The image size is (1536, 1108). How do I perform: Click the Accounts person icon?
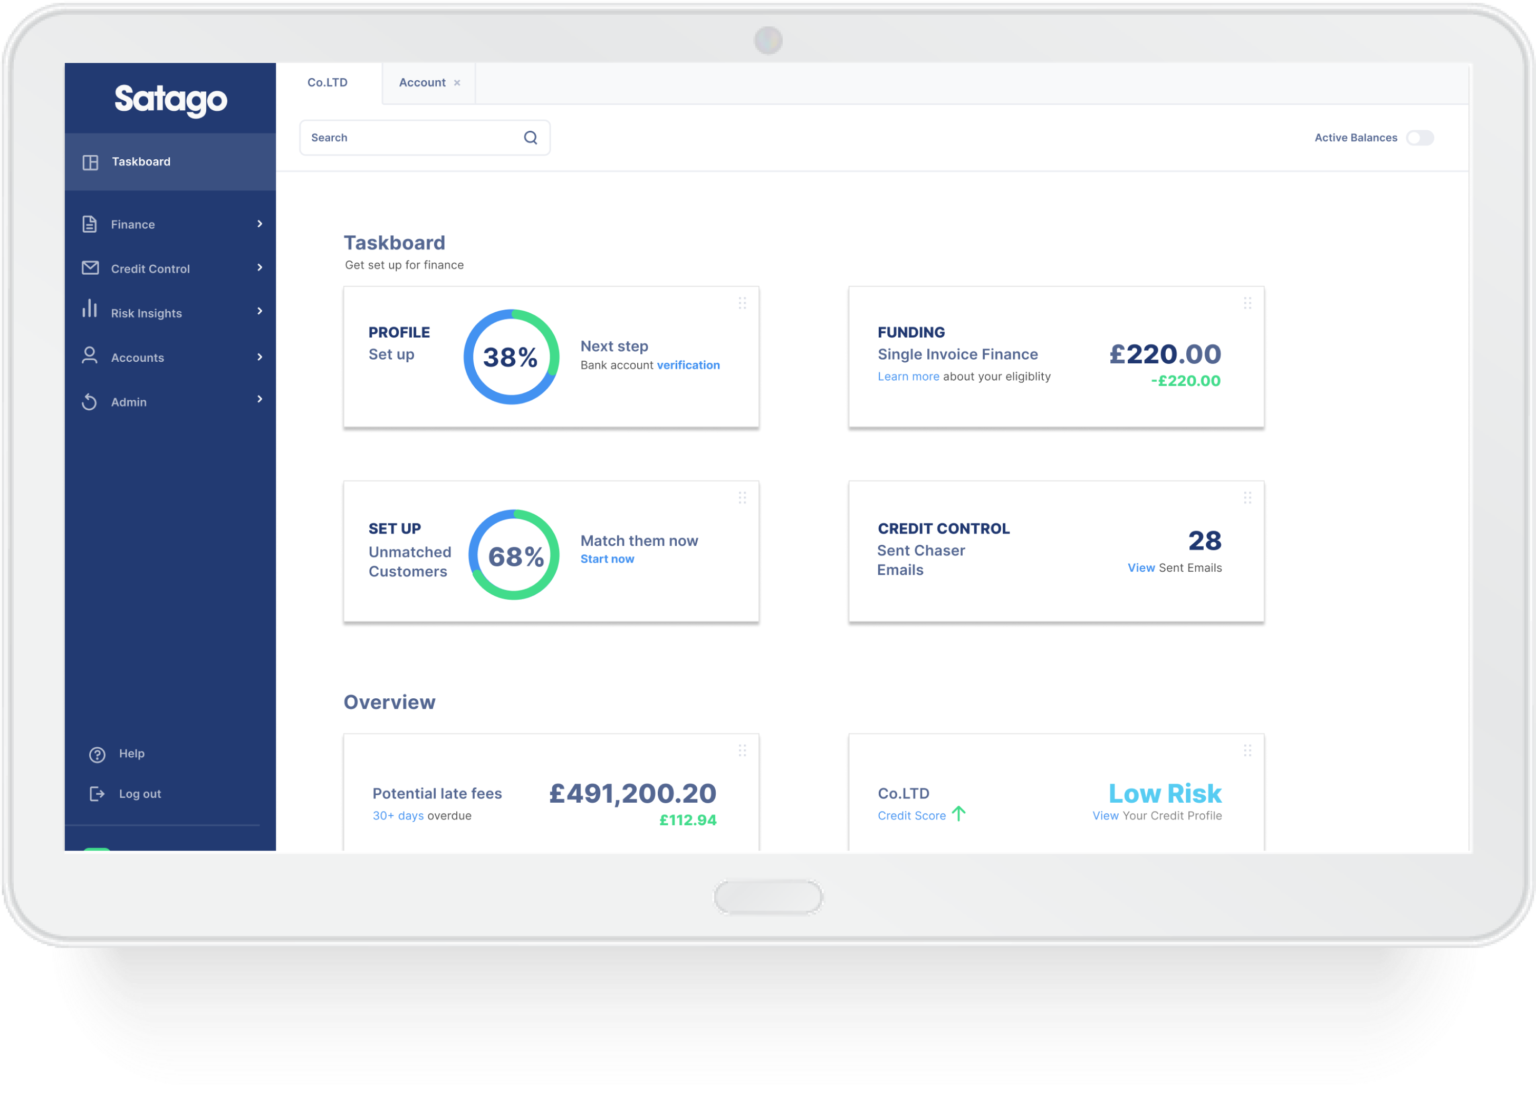[90, 355]
